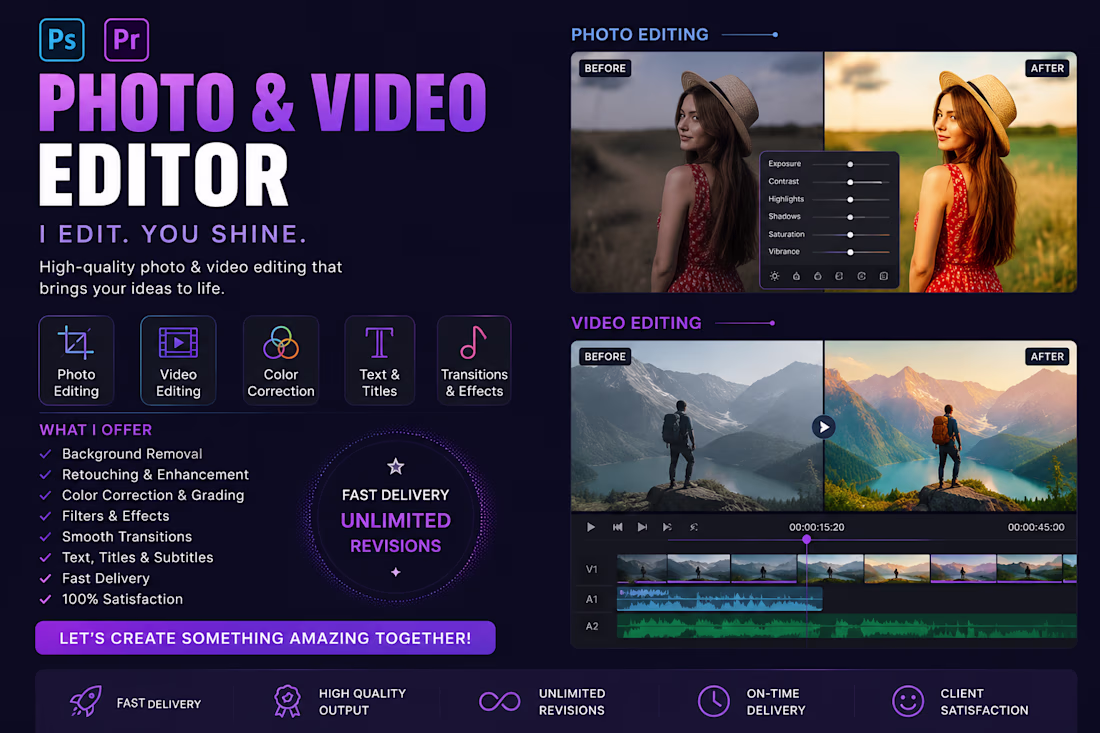
Task: Select the Text & Titles icon card
Action: (x=380, y=361)
